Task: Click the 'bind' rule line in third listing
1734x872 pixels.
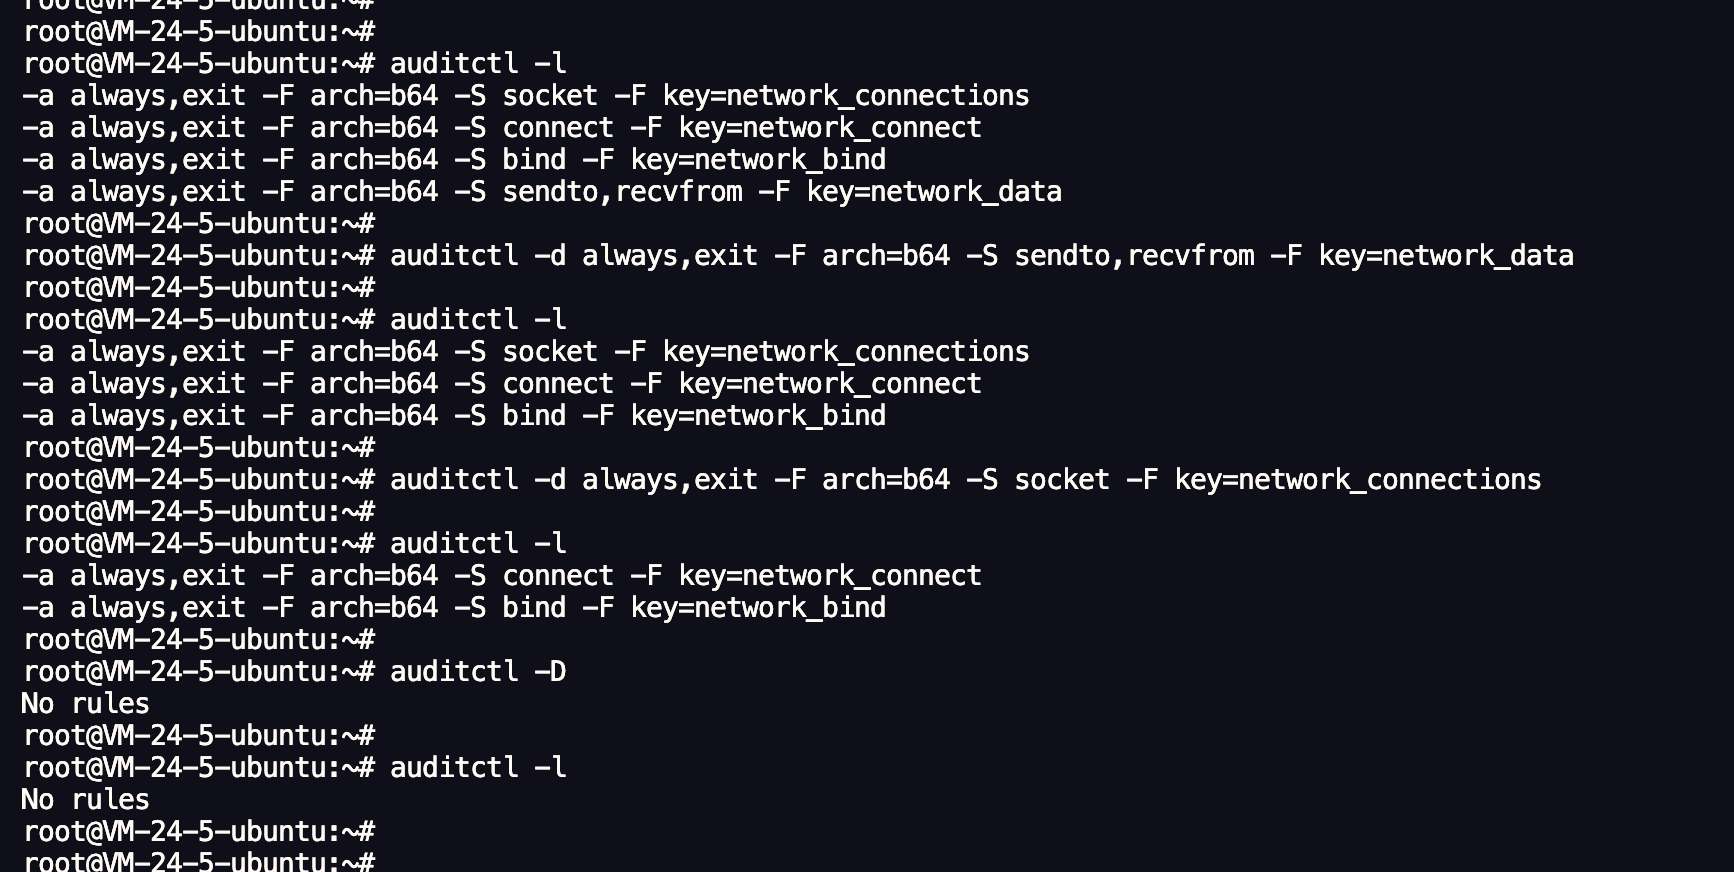Action: point(454,608)
